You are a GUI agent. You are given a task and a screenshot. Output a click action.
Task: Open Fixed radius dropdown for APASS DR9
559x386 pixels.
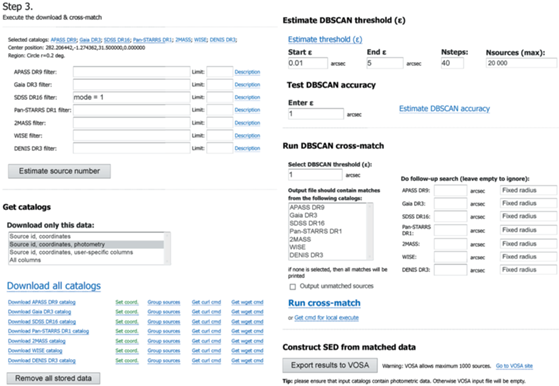click(528, 190)
